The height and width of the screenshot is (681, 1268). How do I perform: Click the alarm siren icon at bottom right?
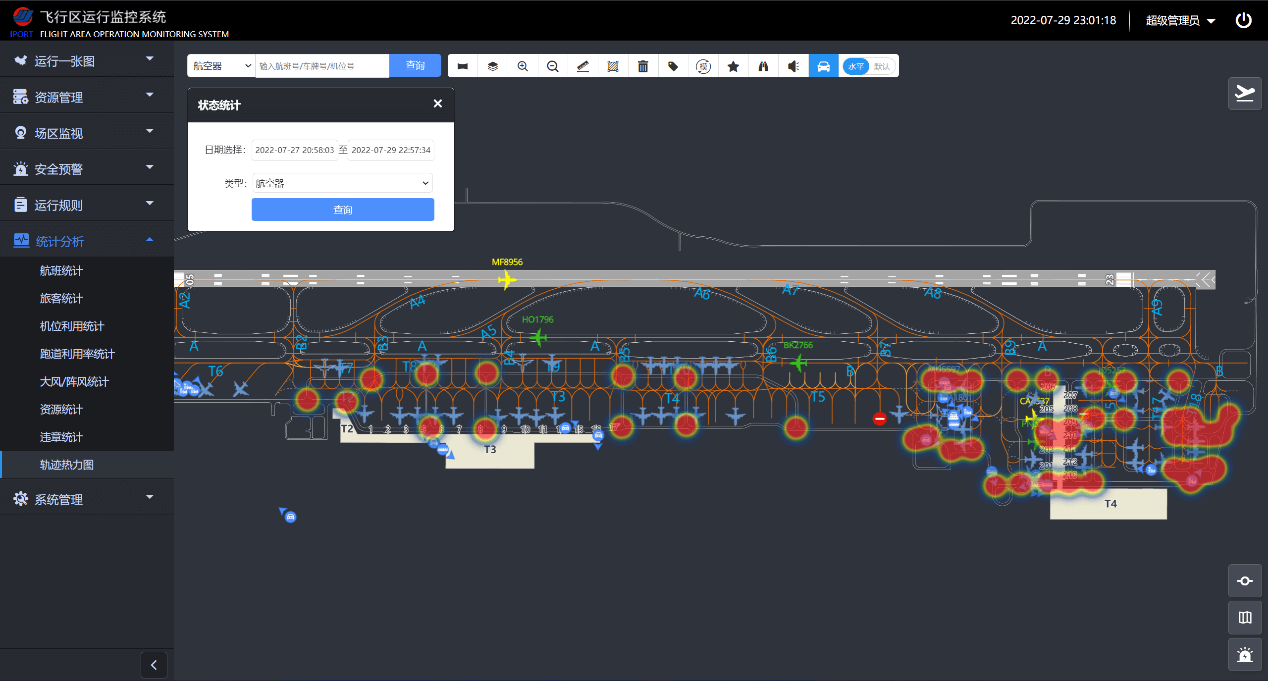tap(1245, 655)
